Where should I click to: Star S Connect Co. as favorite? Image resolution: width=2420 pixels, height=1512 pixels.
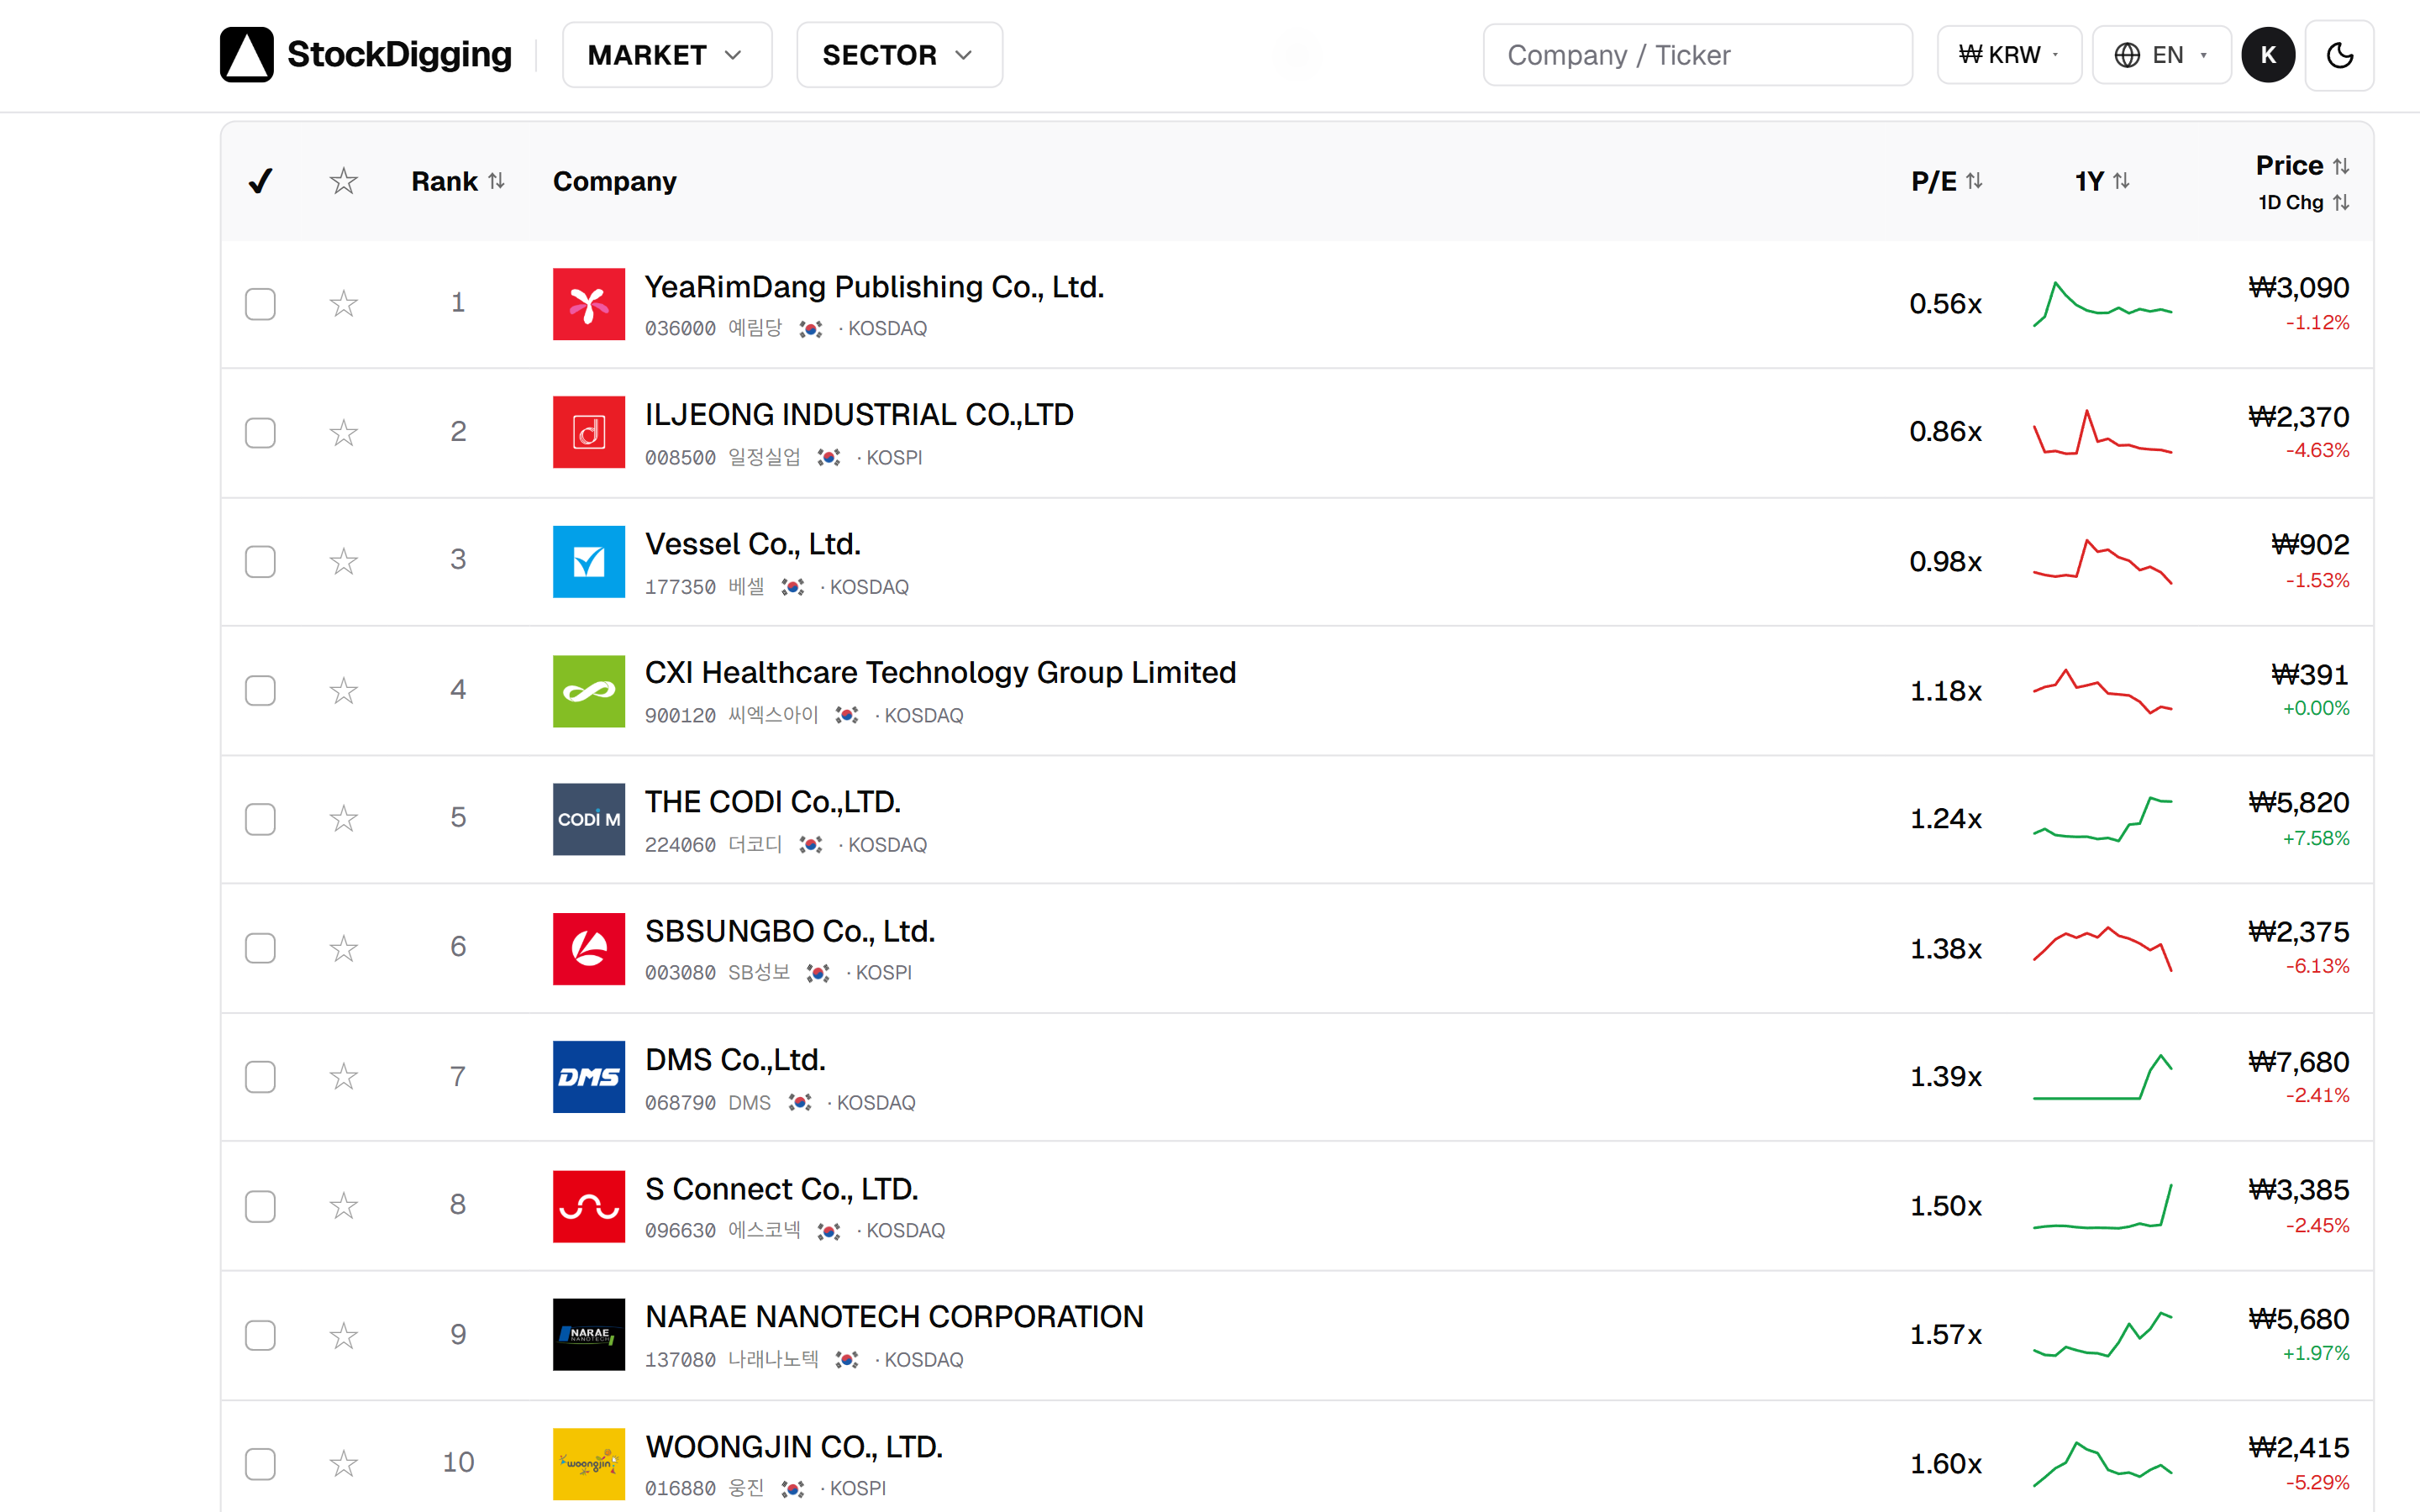click(x=344, y=1205)
